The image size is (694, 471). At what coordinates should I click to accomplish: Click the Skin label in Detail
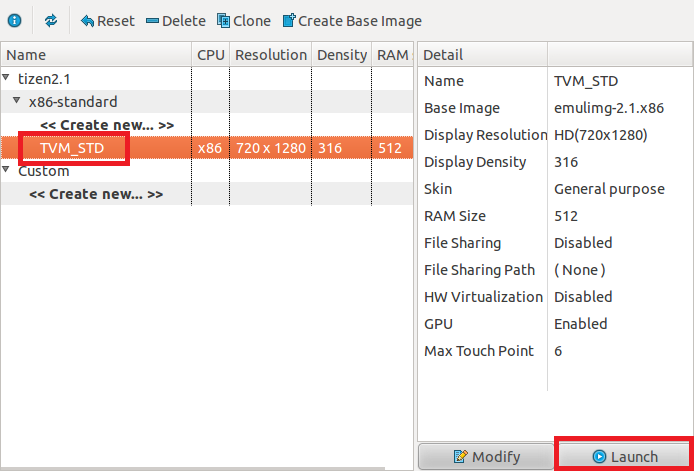pyautogui.click(x=438, y=189)
